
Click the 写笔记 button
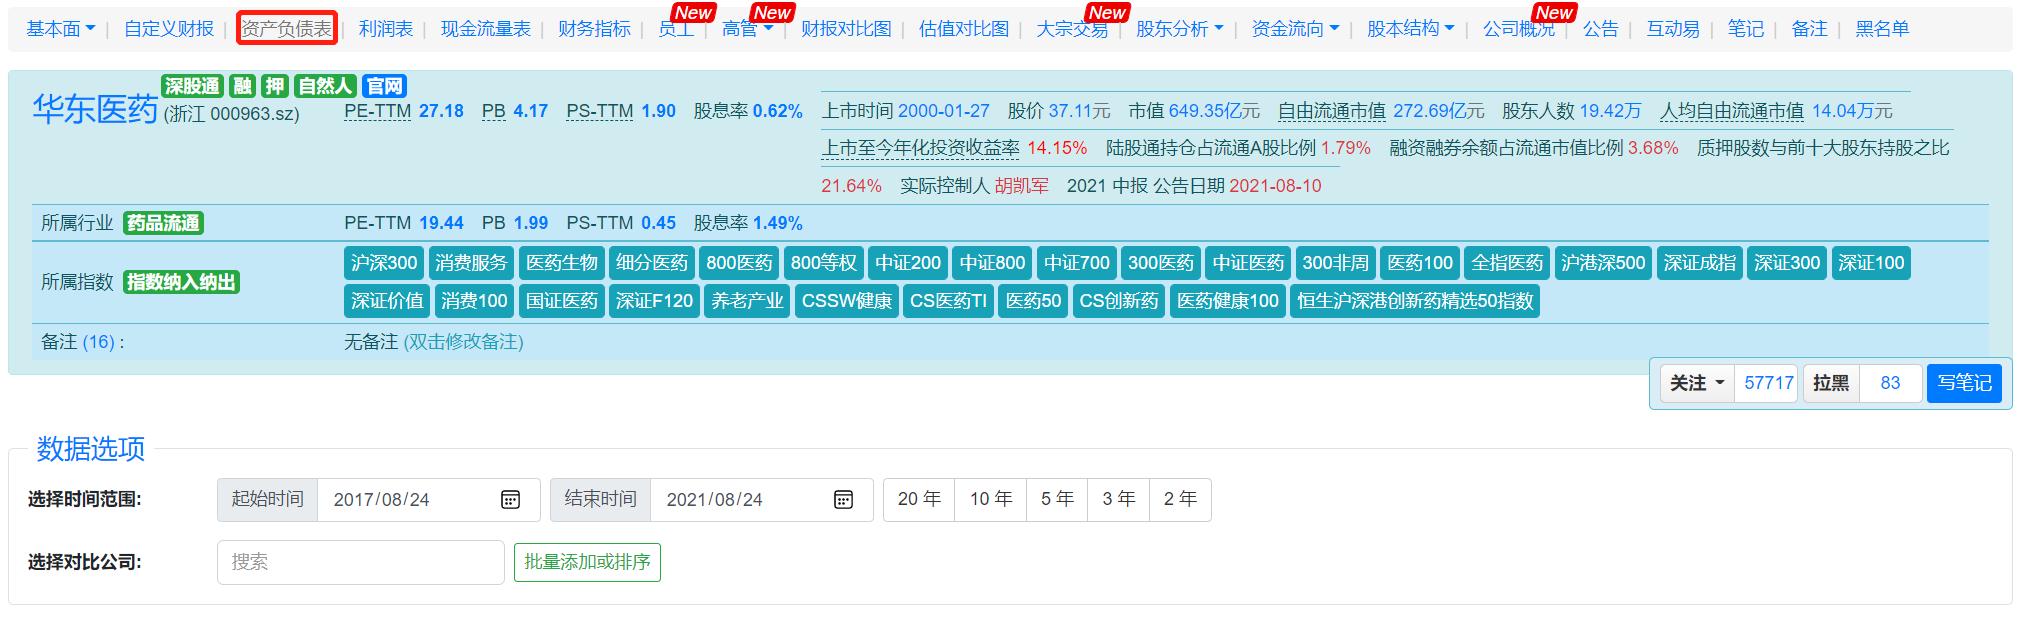pos(1964,383)
